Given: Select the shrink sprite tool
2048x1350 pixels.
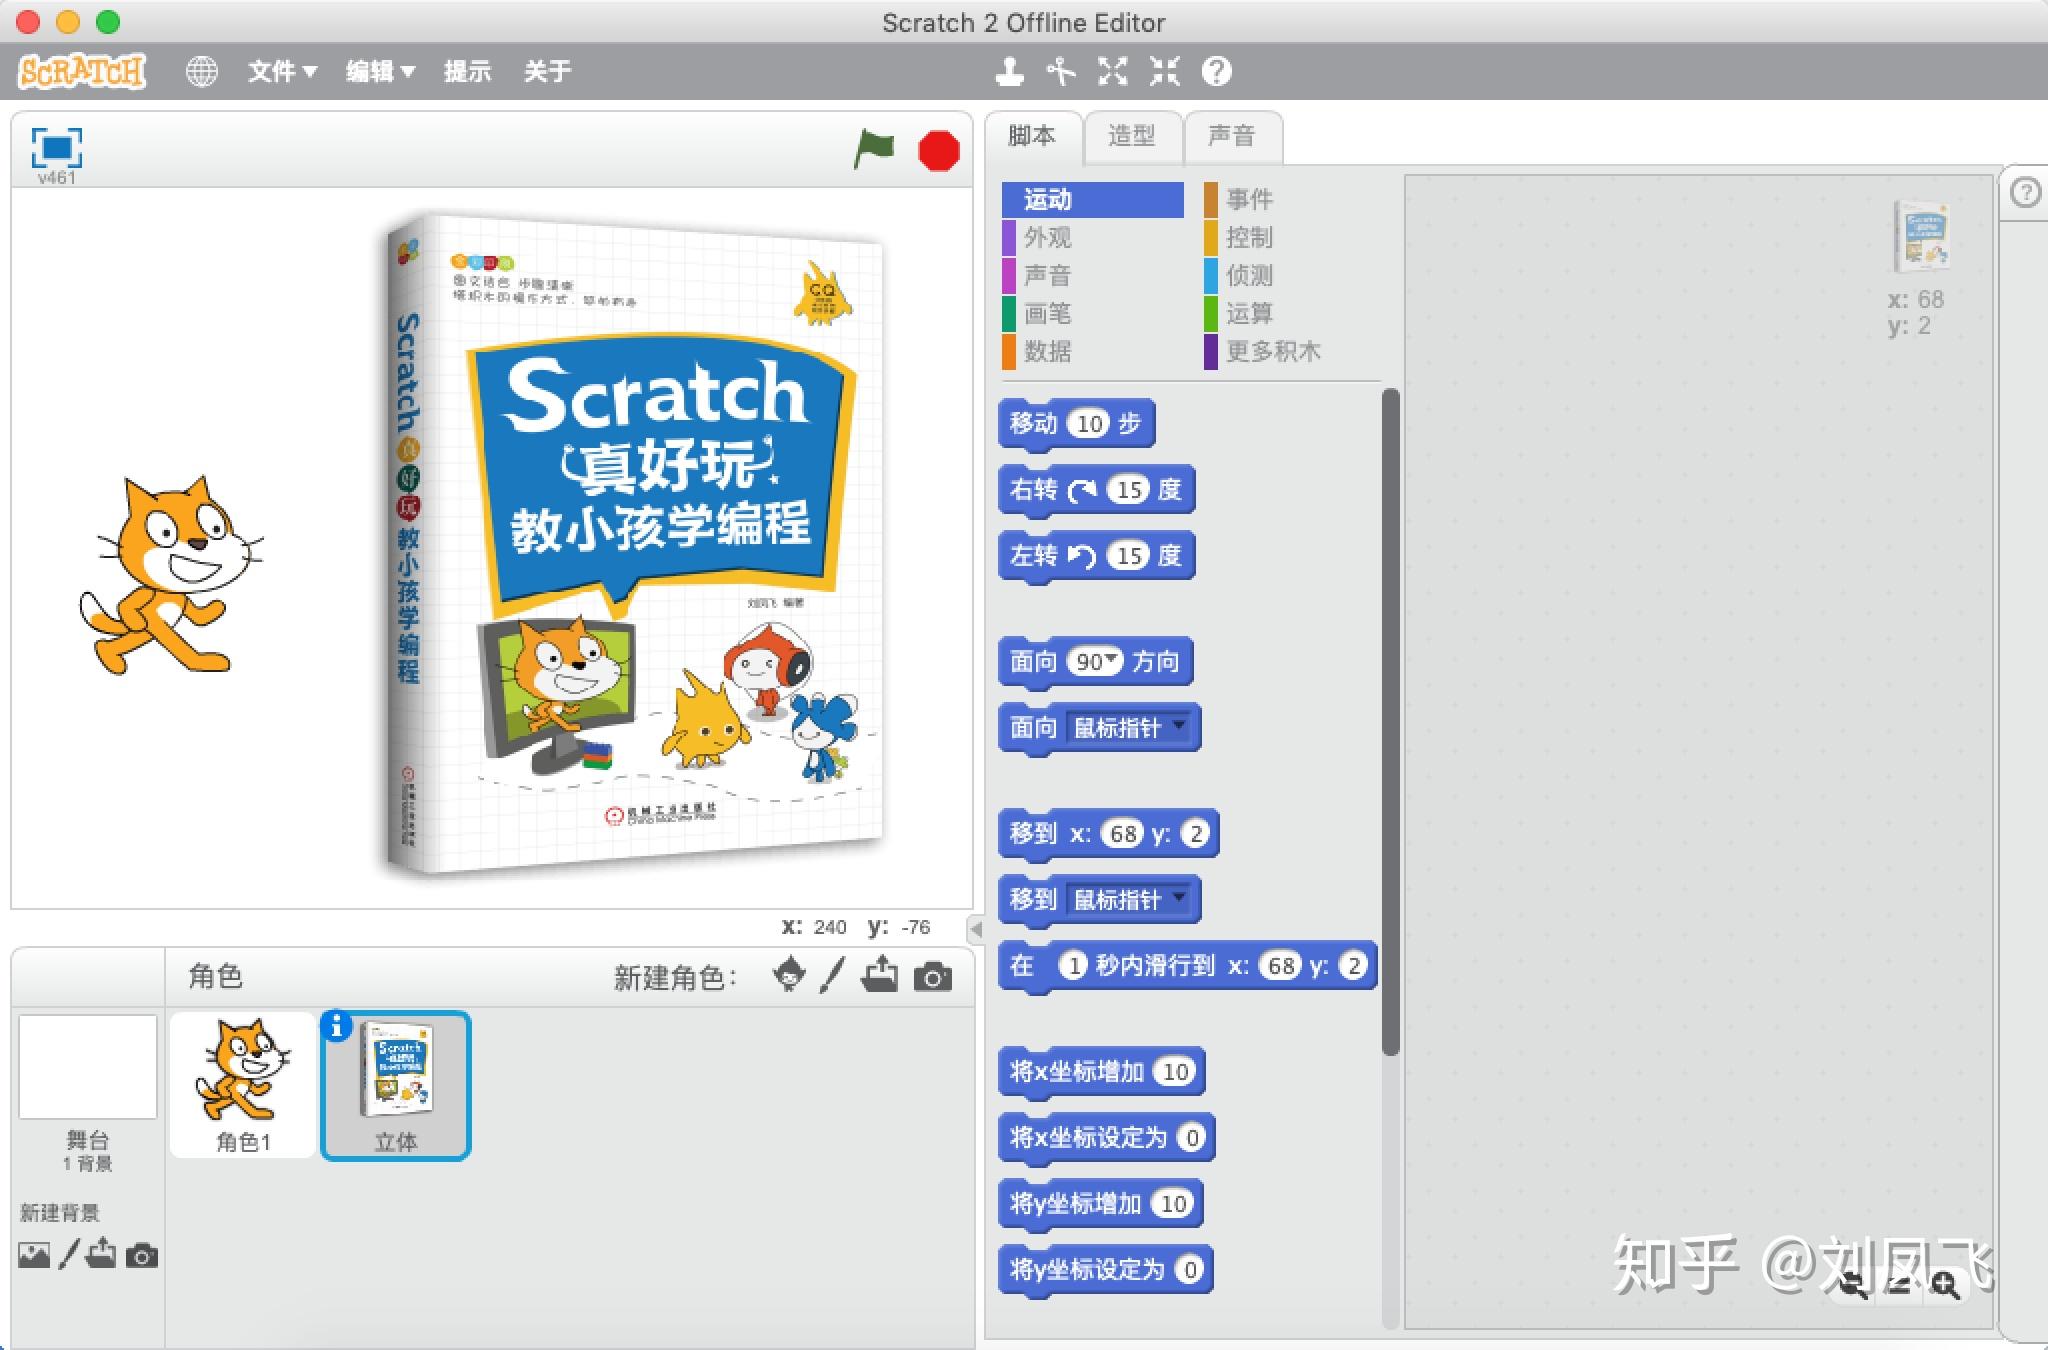Looking at the screenshot, I should [x=1165, y=72].
